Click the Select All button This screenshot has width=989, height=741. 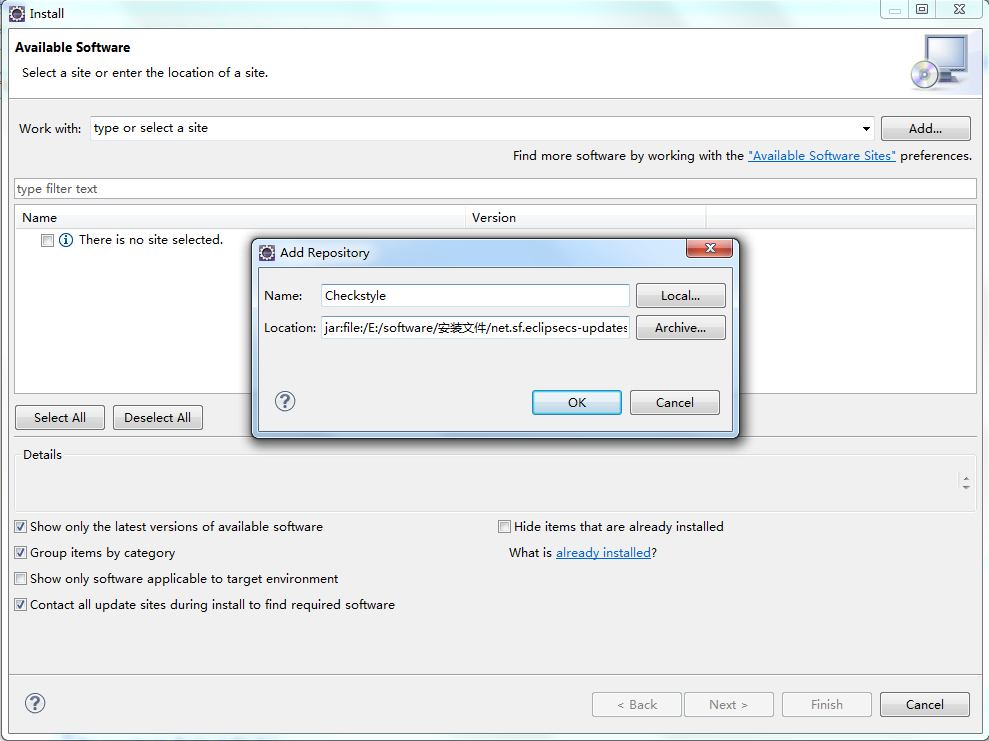click(60, 417)
